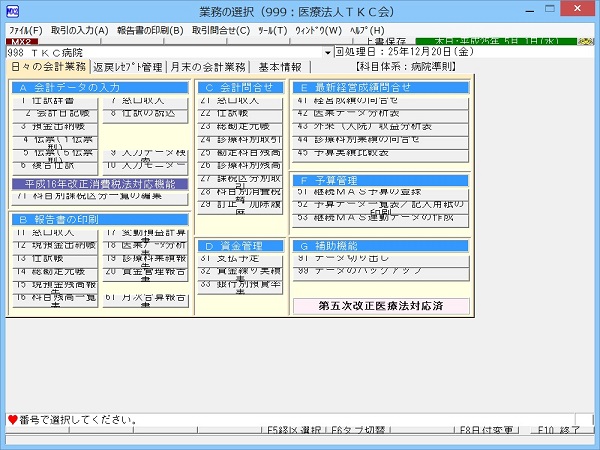Click button 24 診療科別取引
The height and width of the screenshot is (450, 600).
[240, 142]
